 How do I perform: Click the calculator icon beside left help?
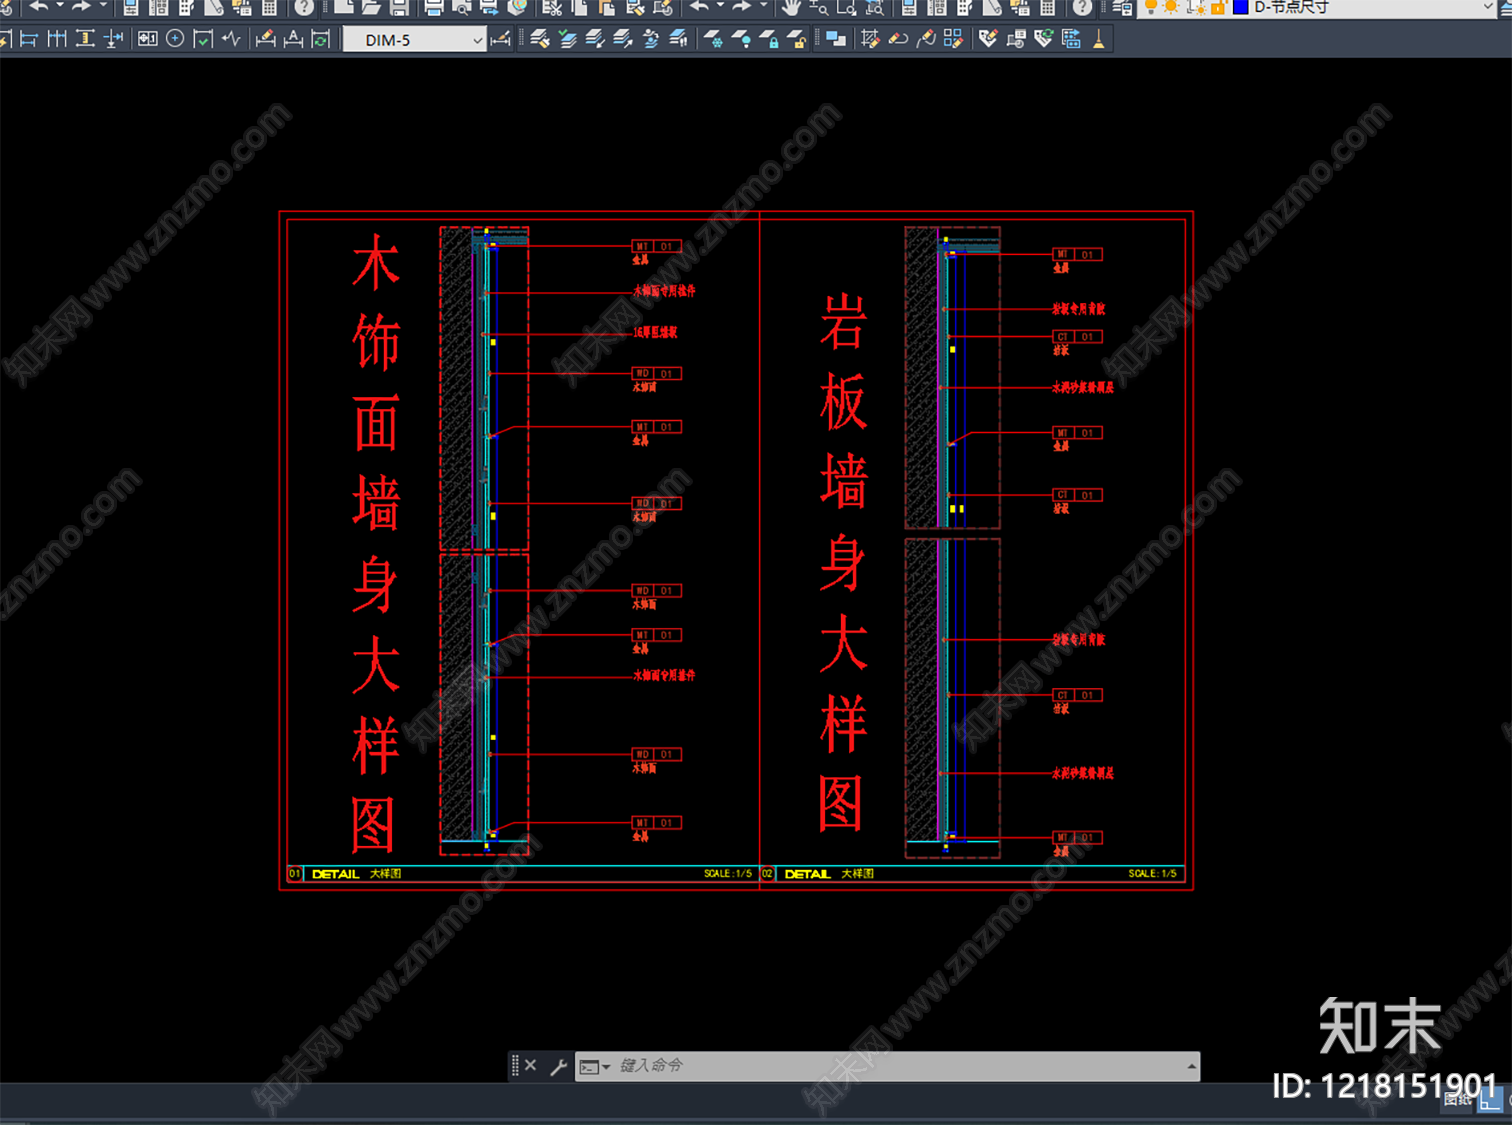tap(269, 7)
